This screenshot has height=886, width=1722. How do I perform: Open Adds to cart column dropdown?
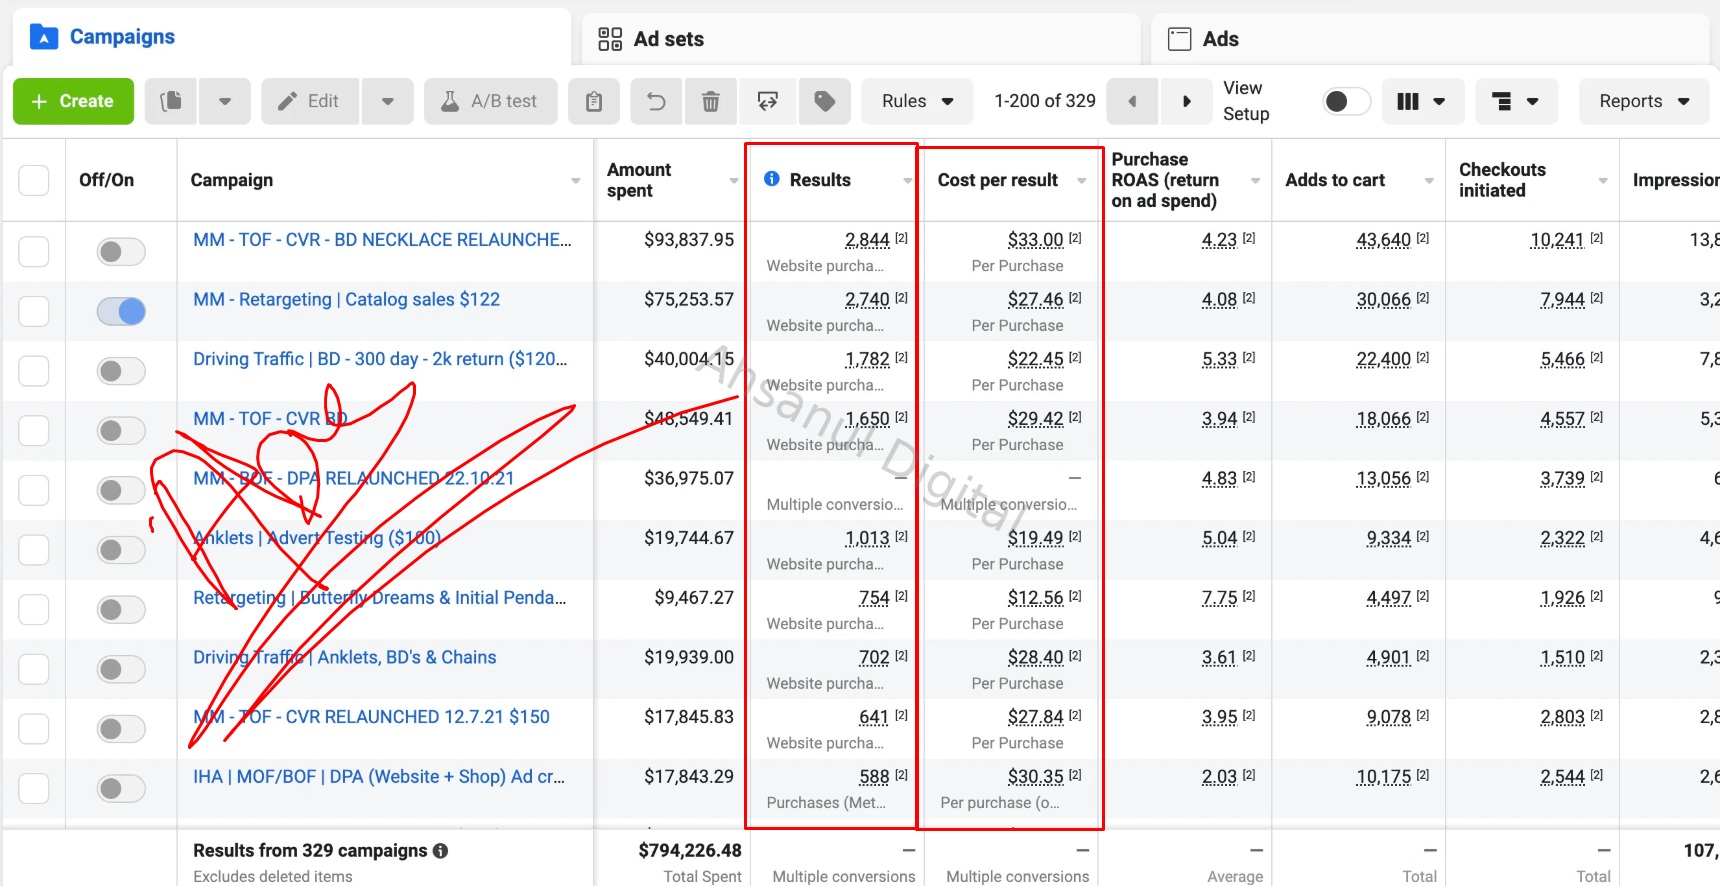point(1429,181)
